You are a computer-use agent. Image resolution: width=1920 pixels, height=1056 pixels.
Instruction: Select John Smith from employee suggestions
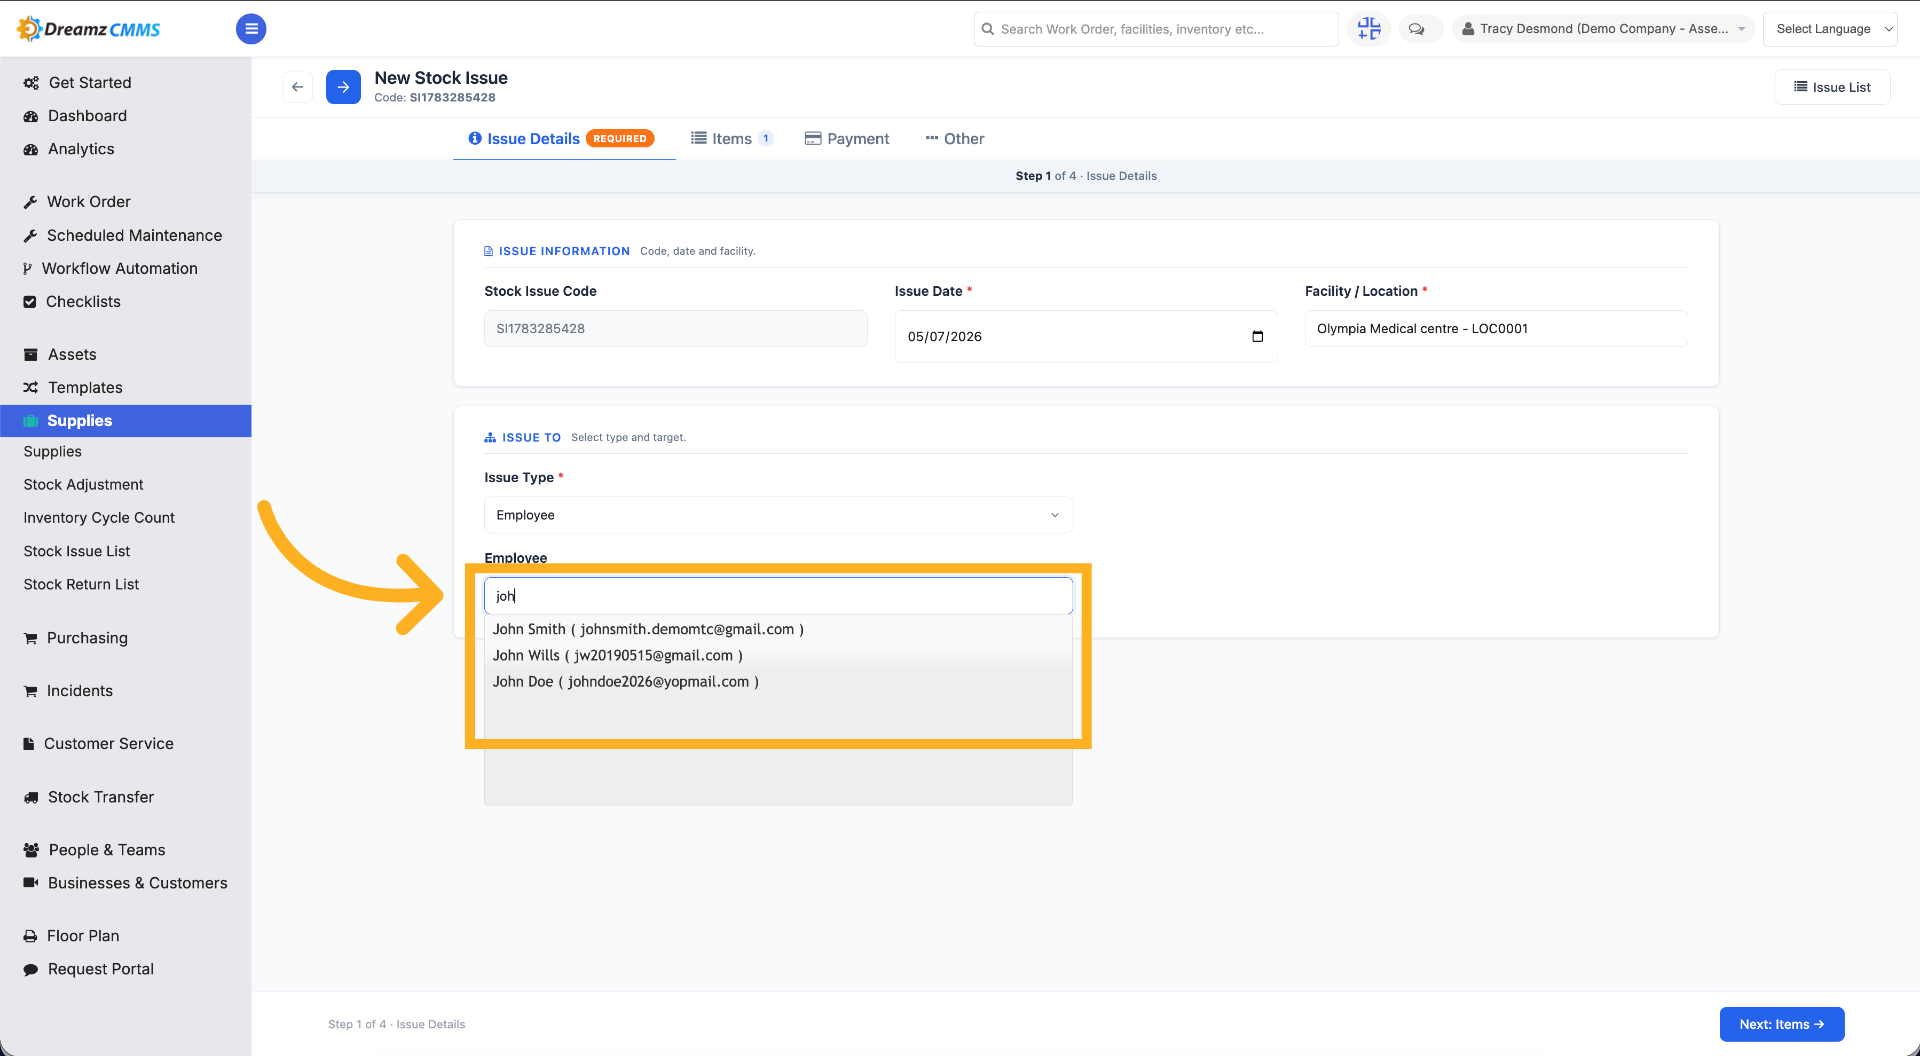click(778, 629)
